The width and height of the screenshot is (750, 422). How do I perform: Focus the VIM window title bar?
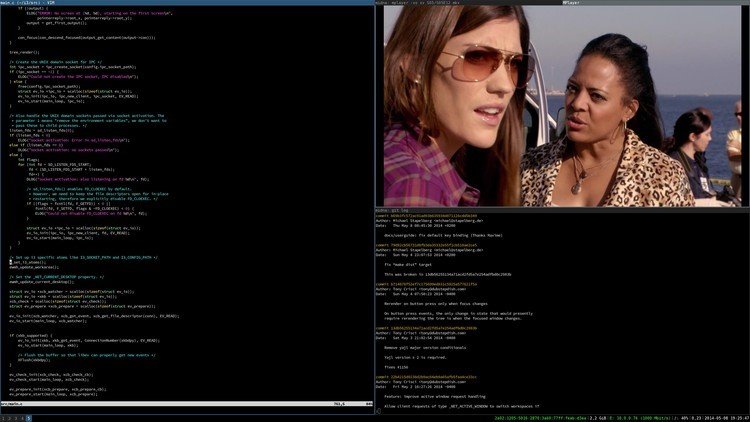(x=187, y=2)
